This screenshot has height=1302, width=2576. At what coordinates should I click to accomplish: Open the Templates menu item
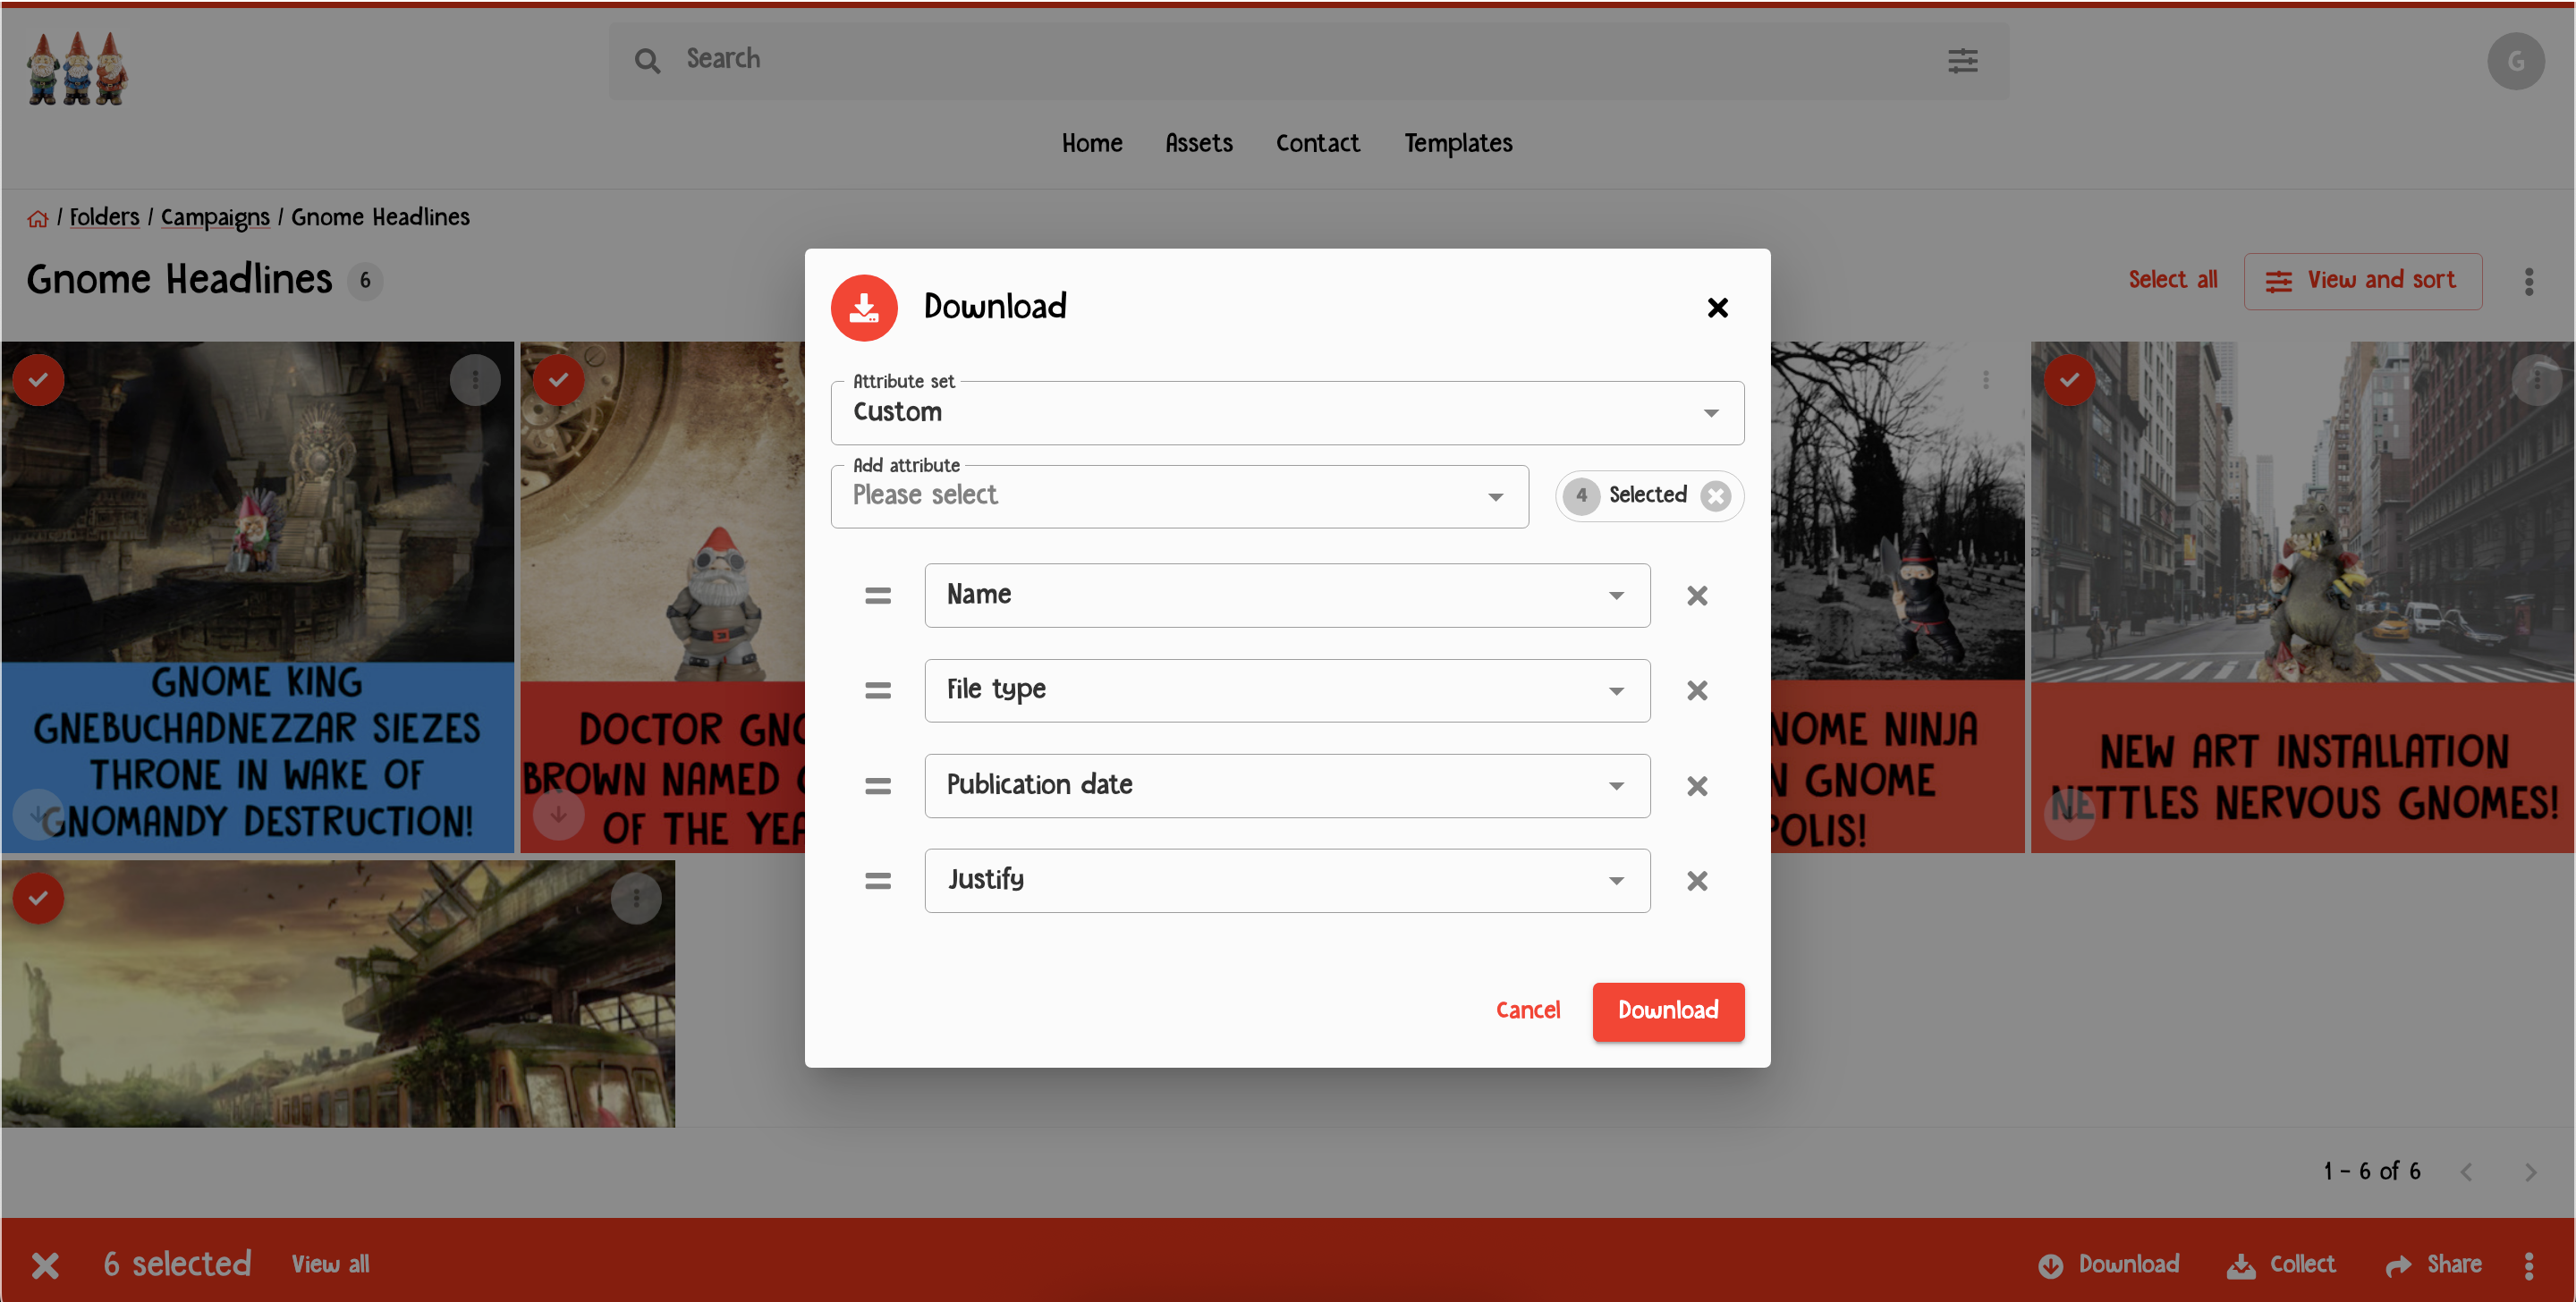click(1457, 143)
